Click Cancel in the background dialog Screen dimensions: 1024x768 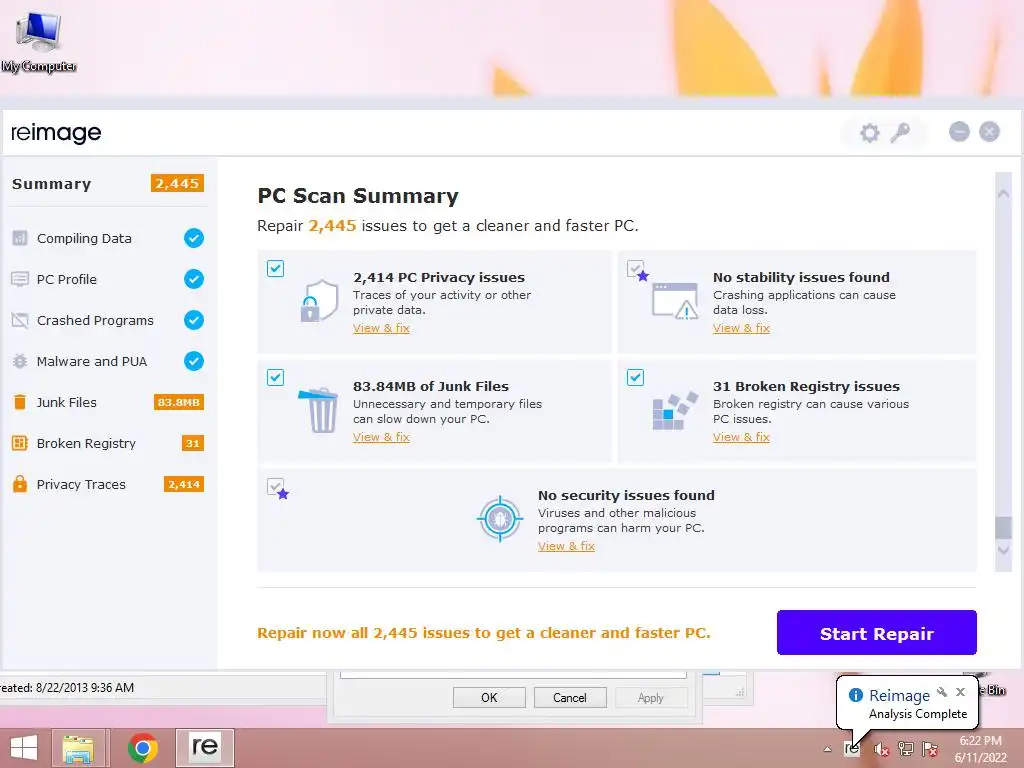tap(569, 697)
